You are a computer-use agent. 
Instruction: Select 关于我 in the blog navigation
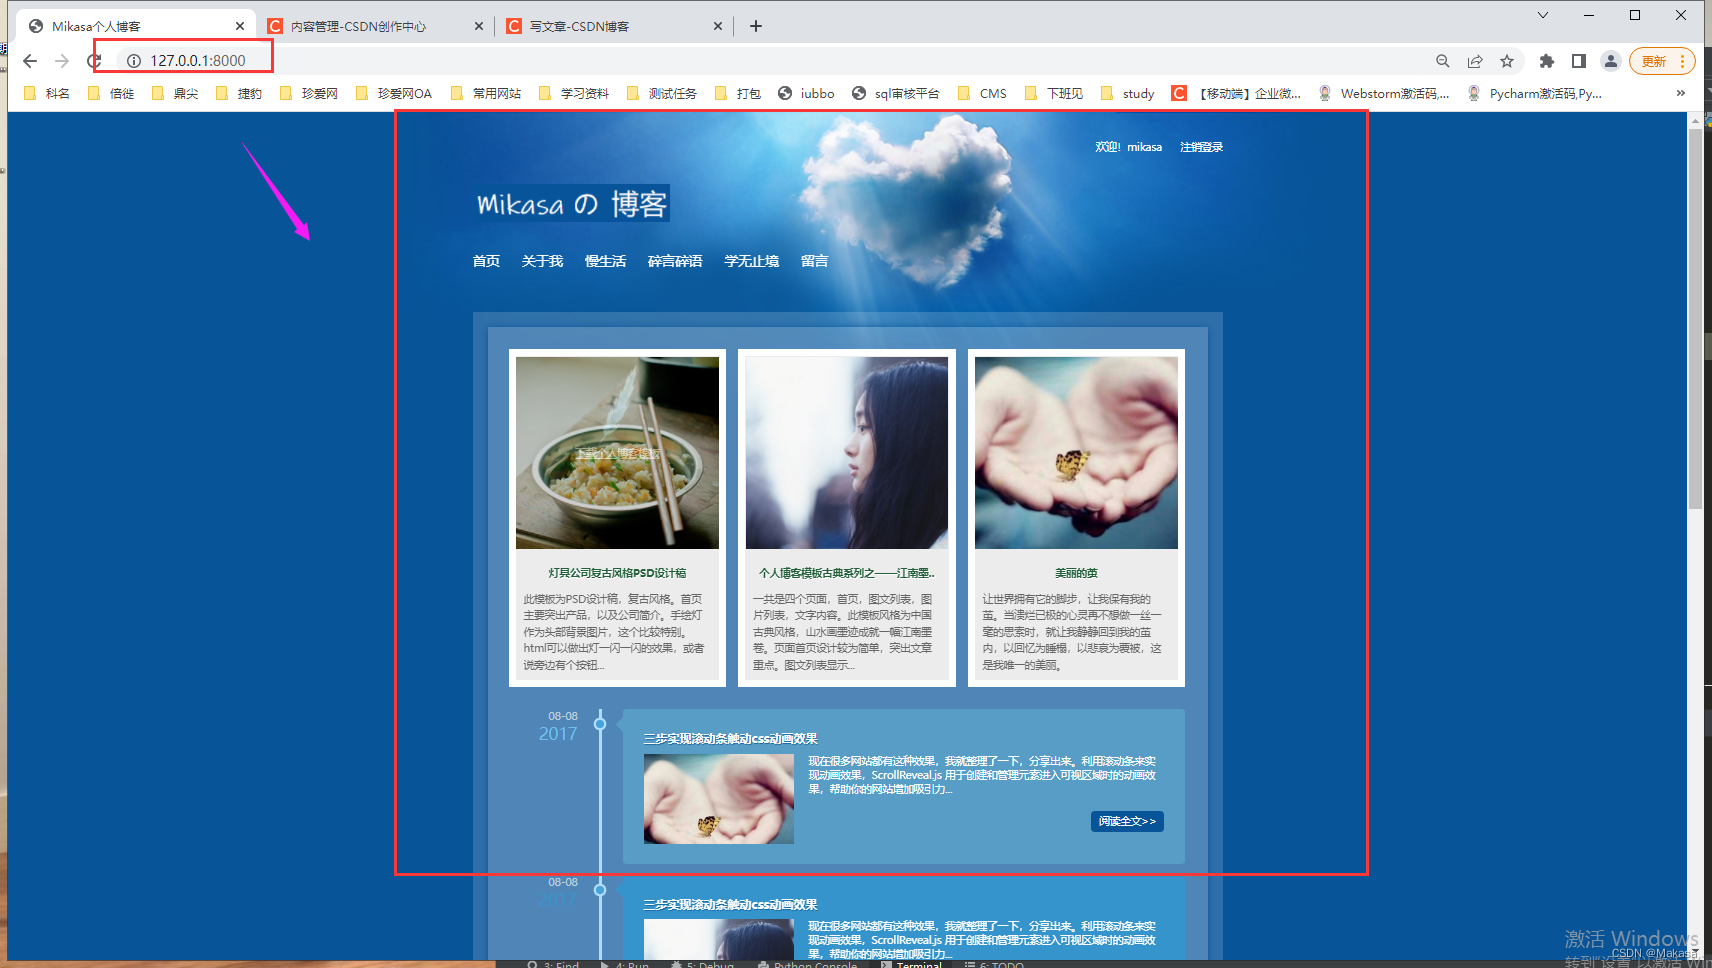tap(542, 261)
